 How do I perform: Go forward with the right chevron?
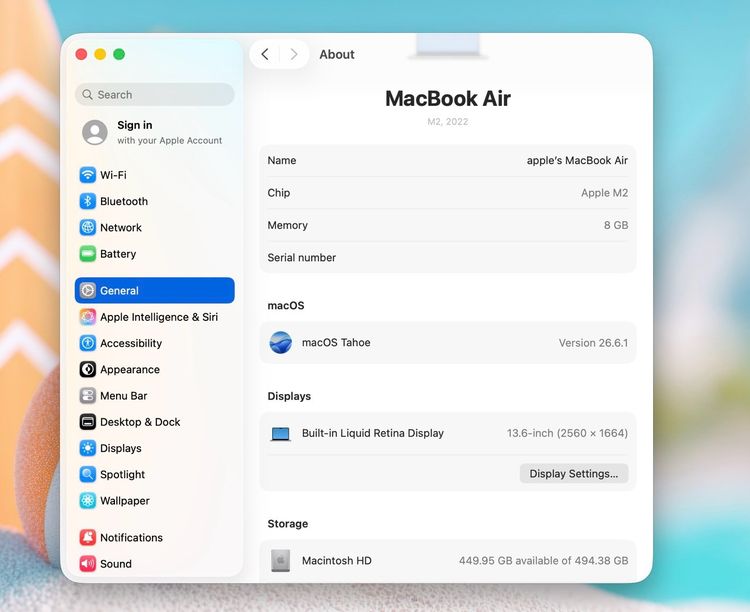tap(294, 54)
